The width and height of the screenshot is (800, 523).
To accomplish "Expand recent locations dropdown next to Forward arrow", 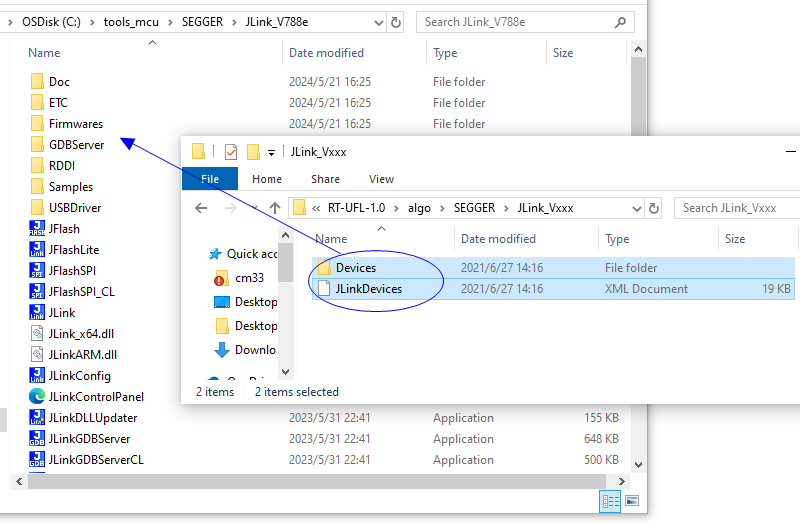I will point(254,208).
